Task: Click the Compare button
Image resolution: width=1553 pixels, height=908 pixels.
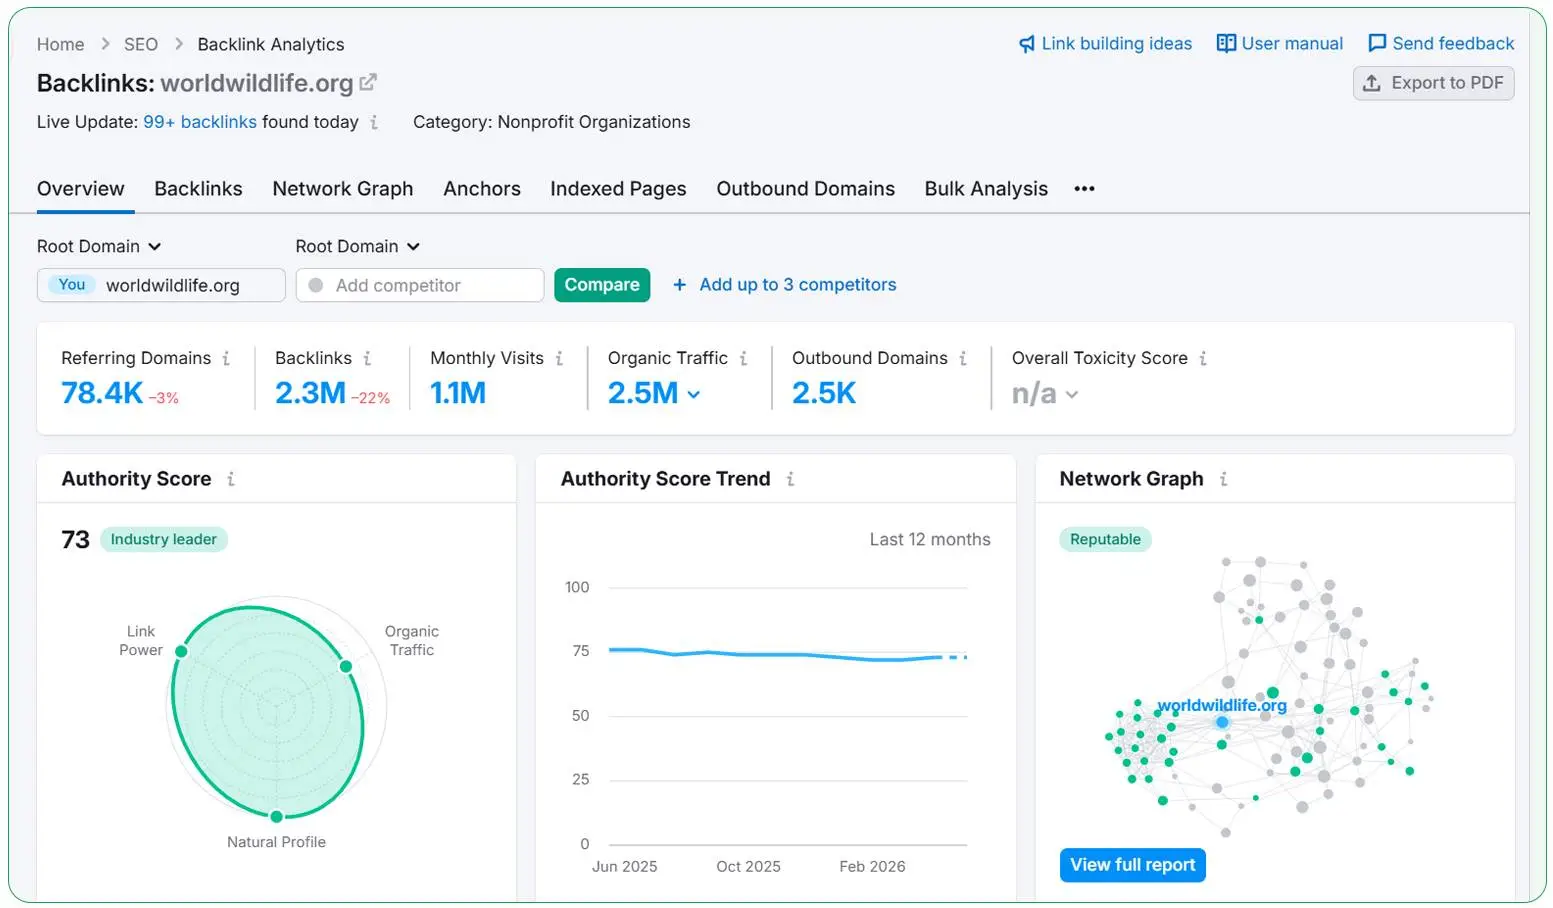Action: (602, 285)
